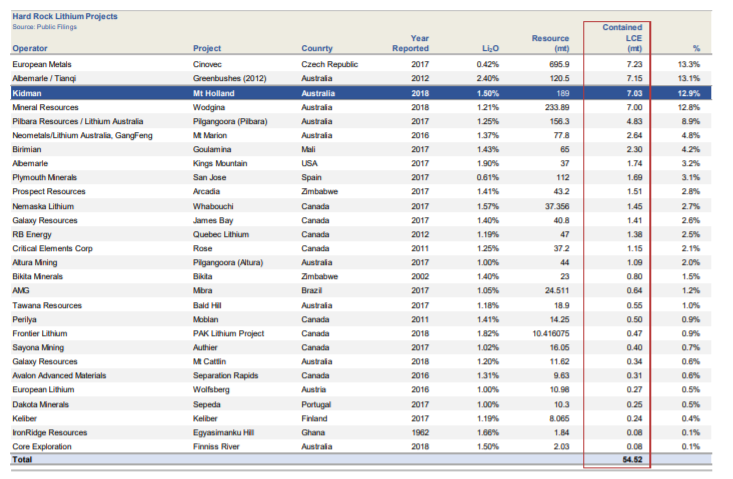Image resolution: width=733 pixels, height=479 pixels.
Task: Select the Czech Republic country cell
Action: (x=329, y=64)
